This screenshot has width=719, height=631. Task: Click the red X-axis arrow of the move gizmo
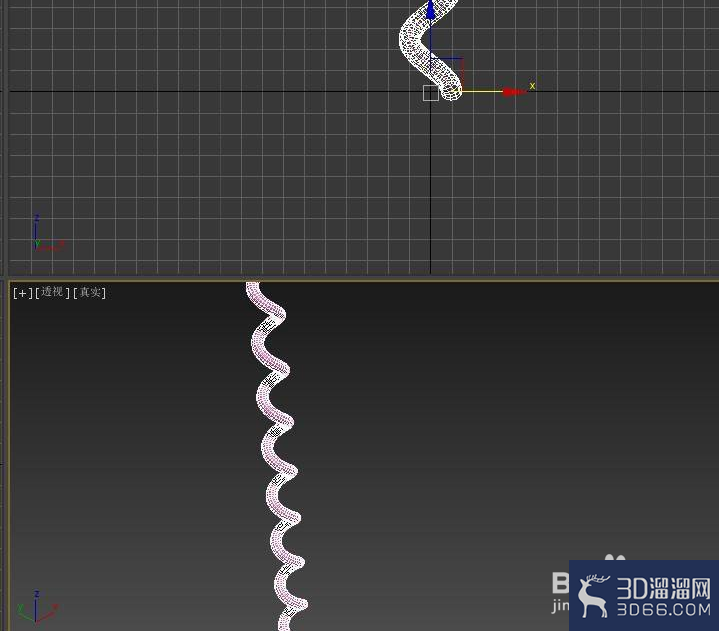pyautogui.click(x=514, y=92)
